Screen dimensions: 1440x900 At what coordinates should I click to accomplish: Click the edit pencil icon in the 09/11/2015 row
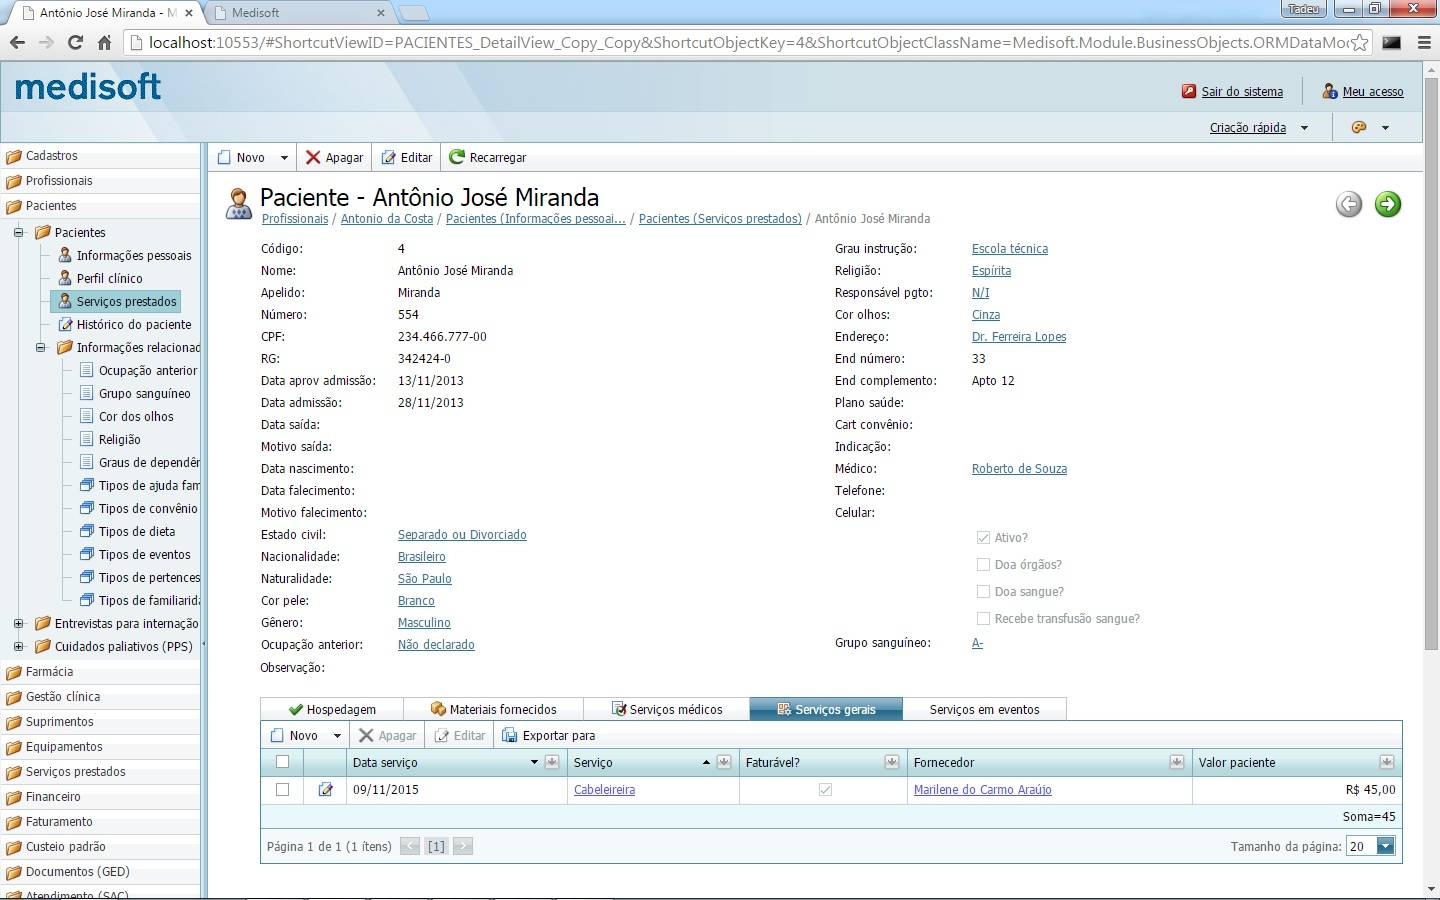[325, 789]
